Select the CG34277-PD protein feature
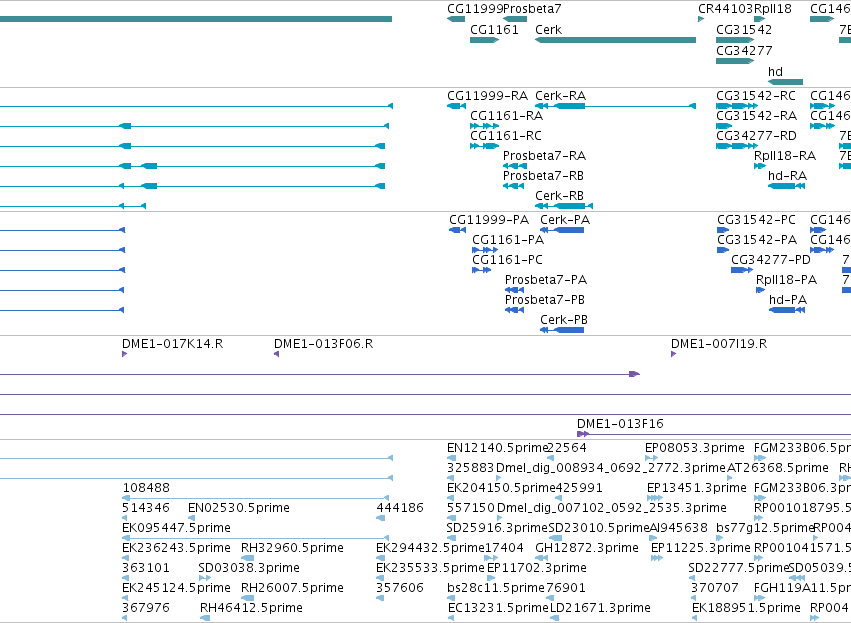The image size is (851, 623). (x=742, y=270)
